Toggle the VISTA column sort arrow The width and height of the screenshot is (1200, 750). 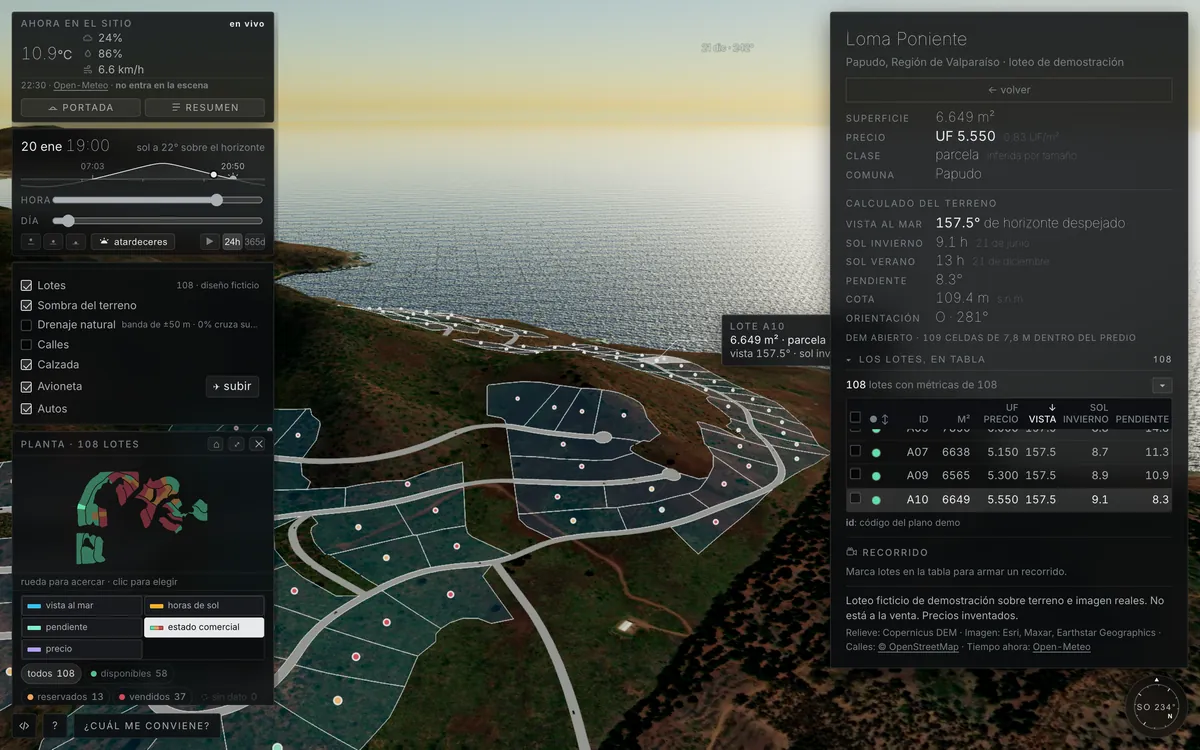(1042, 413)
